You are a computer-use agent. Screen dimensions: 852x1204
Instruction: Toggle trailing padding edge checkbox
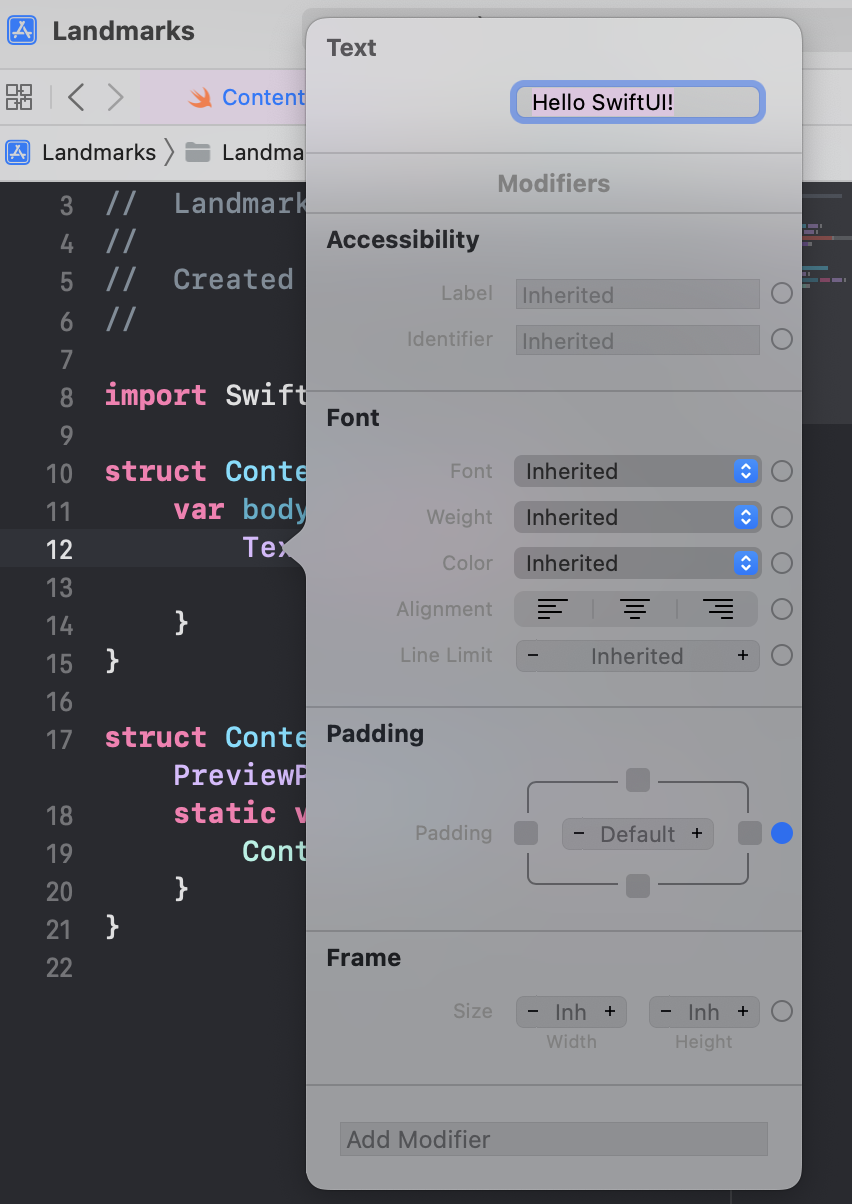[x=750, y=833]
